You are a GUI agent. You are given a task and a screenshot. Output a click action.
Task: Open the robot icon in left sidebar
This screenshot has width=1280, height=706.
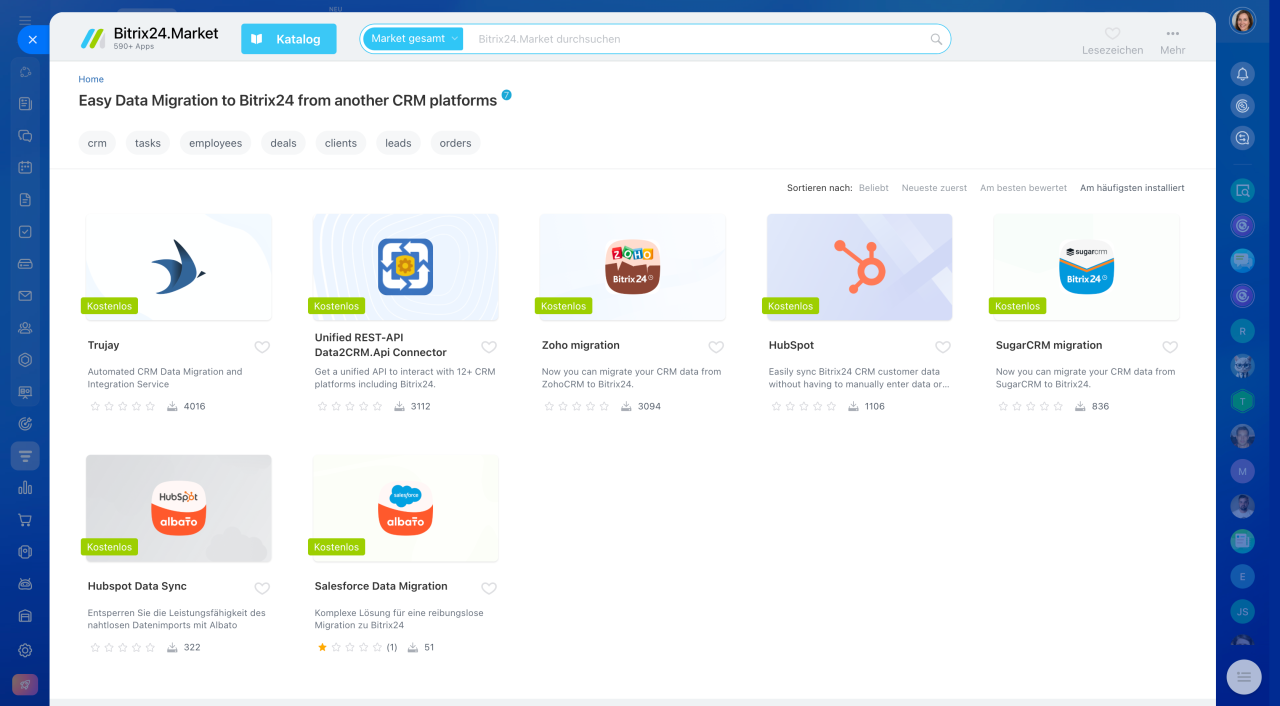click(x=25, y=584)
